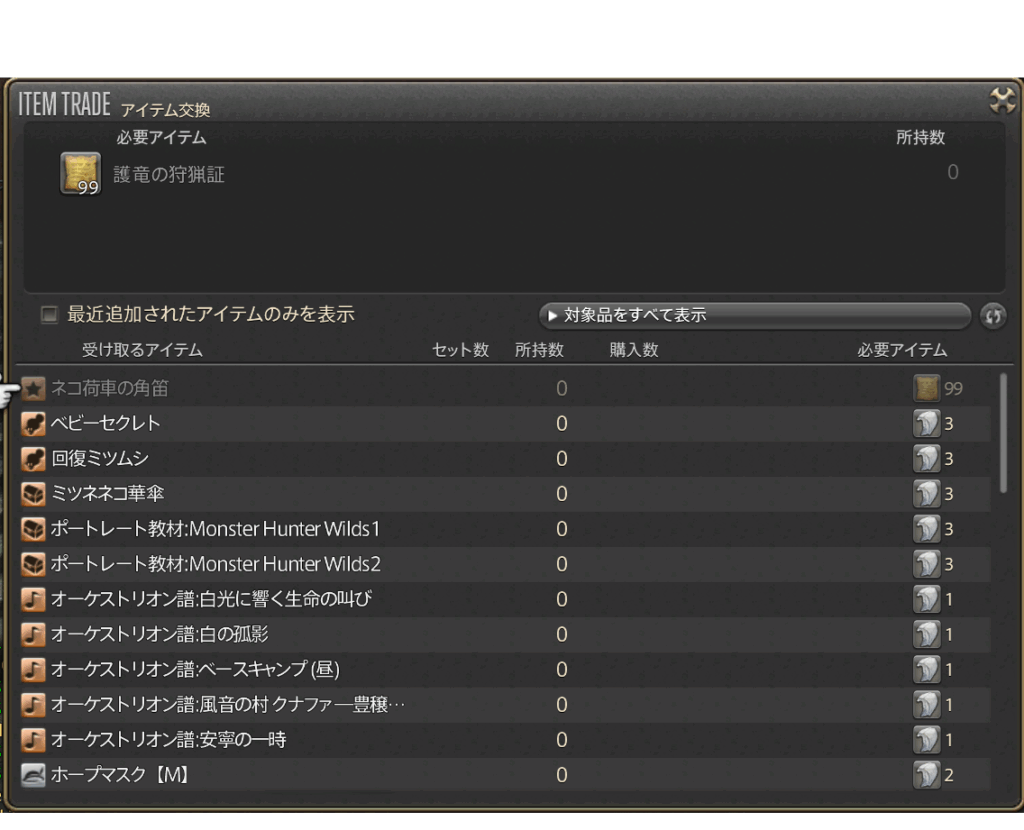
Task: Click the ベビーセクレト minion icon
Action: [x=34, y=424]
